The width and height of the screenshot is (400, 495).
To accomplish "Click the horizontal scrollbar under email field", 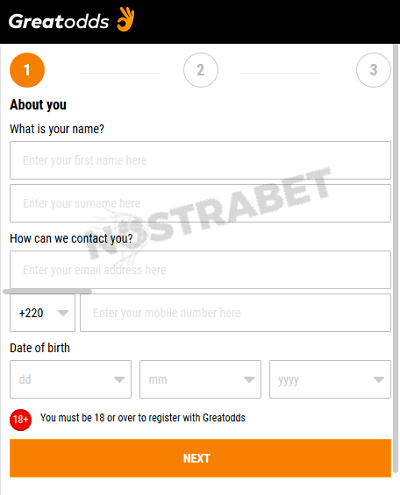I will click(x=47, y=291).
